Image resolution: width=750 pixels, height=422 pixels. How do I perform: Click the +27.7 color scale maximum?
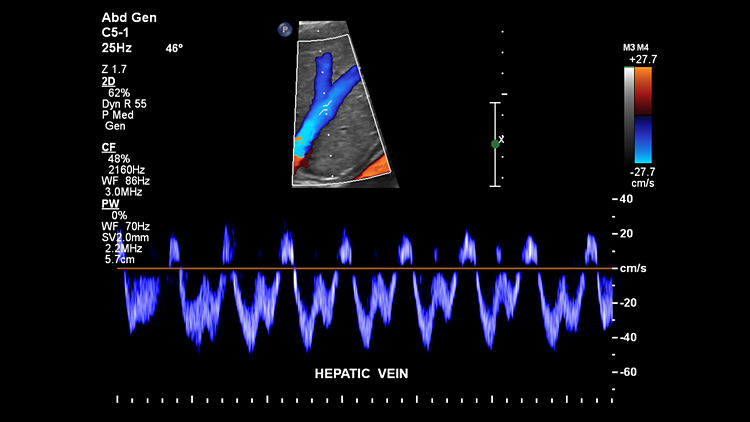[x=642, y=60]
